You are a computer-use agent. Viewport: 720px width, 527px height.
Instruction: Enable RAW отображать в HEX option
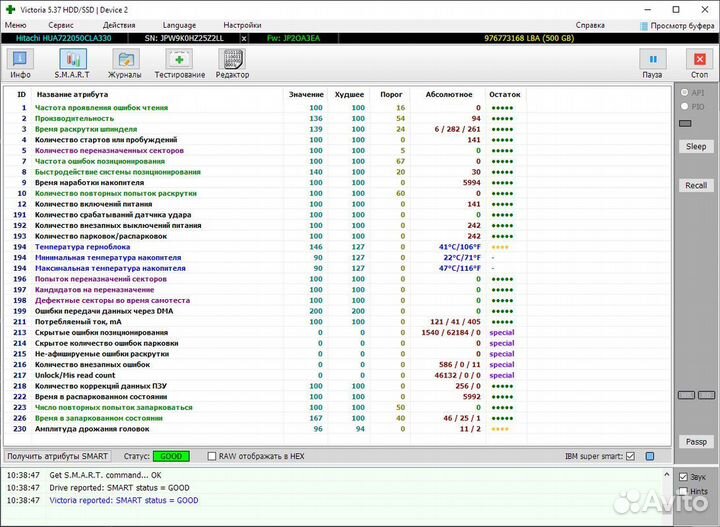(212, 456)
